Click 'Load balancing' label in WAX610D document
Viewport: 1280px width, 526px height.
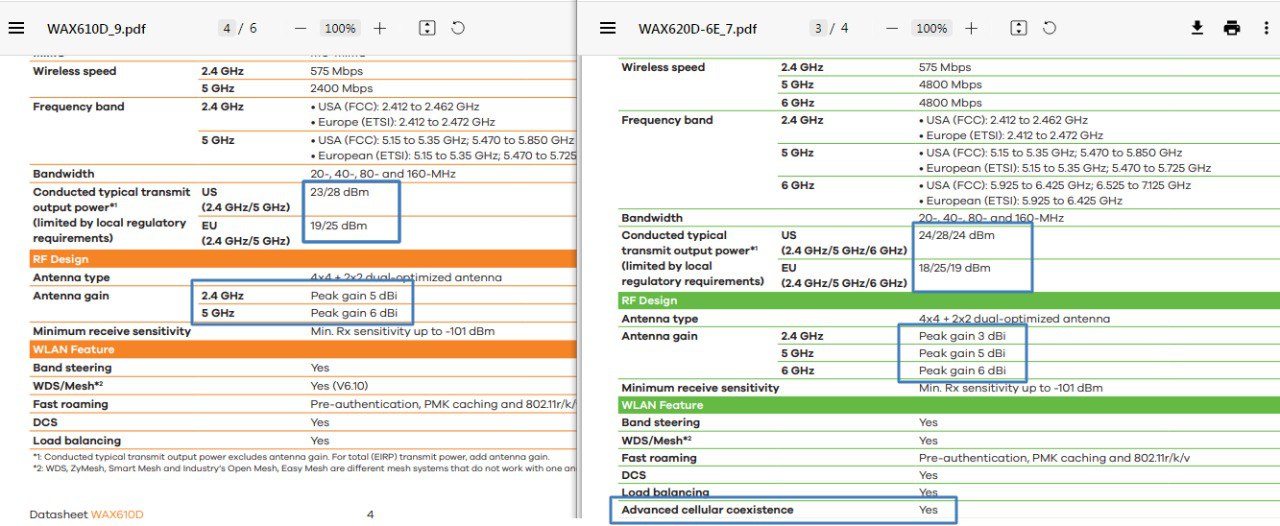click(x=77, y=440)
